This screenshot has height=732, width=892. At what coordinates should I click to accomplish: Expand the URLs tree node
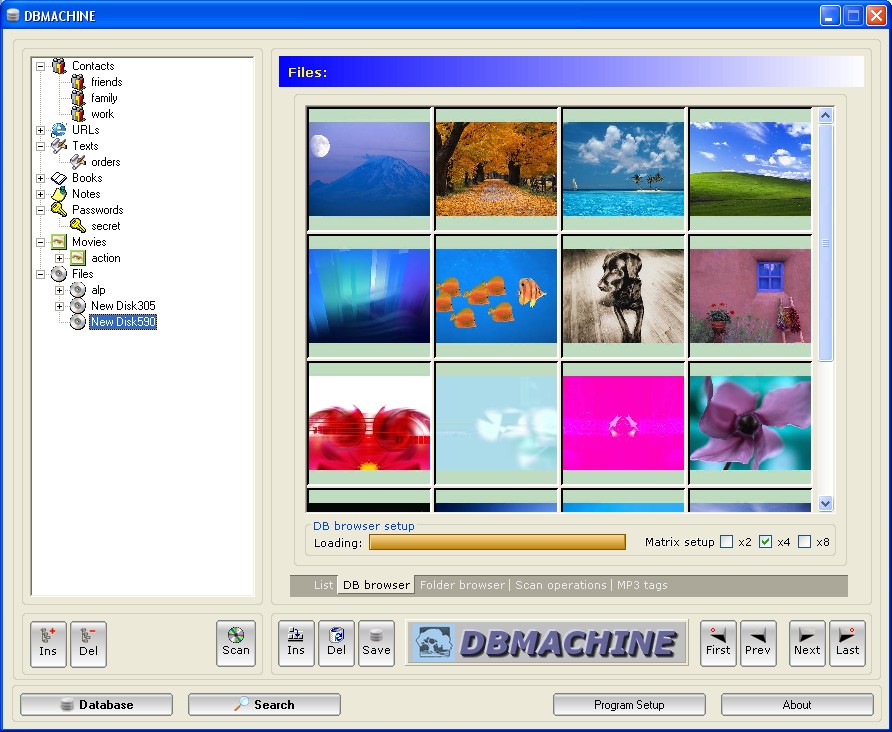(x=40, y=130)
